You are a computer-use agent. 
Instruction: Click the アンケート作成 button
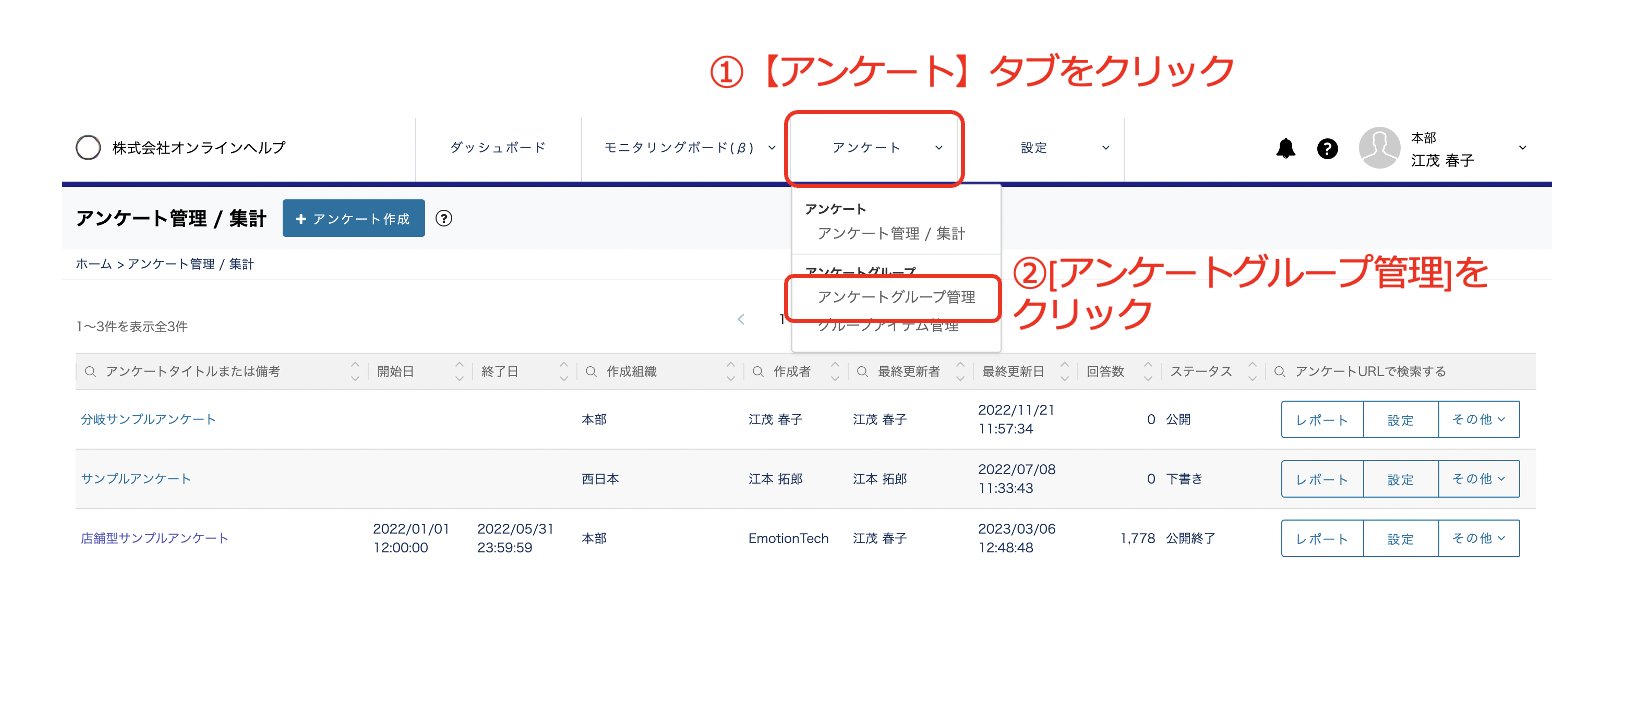click(354, 218)
